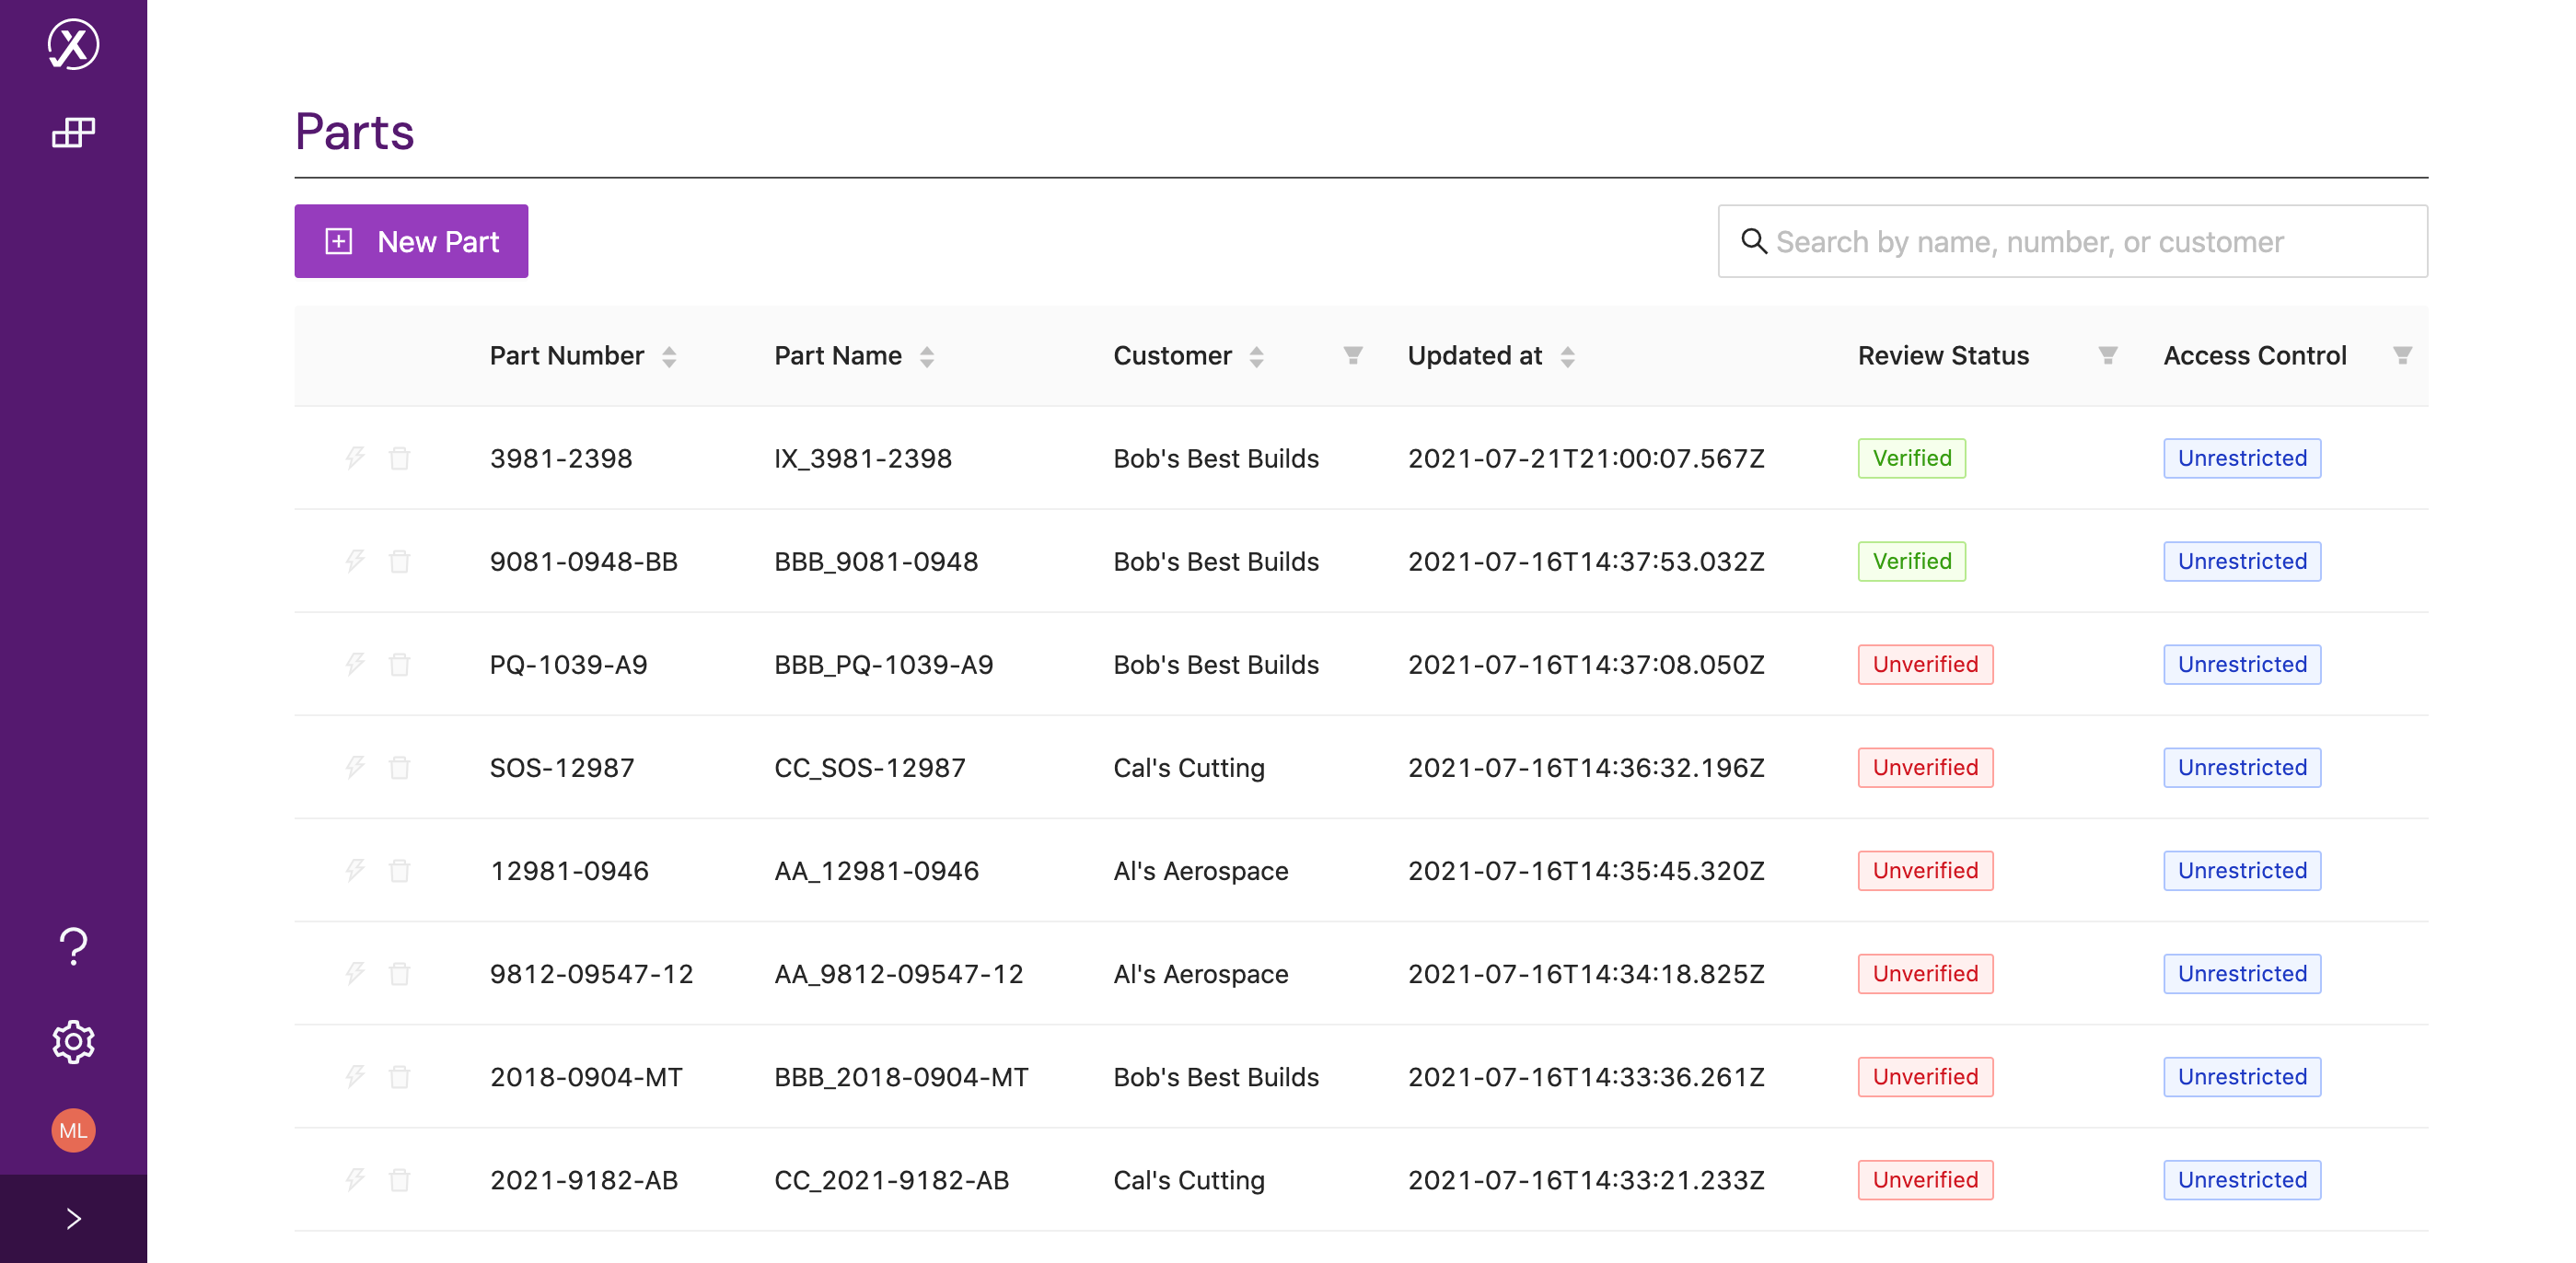Image resolution: width=2576 pixels, height=1263 pixels.
Task: Toggle review status for AA_12981-0946
Action: [x=1925, y=869]
